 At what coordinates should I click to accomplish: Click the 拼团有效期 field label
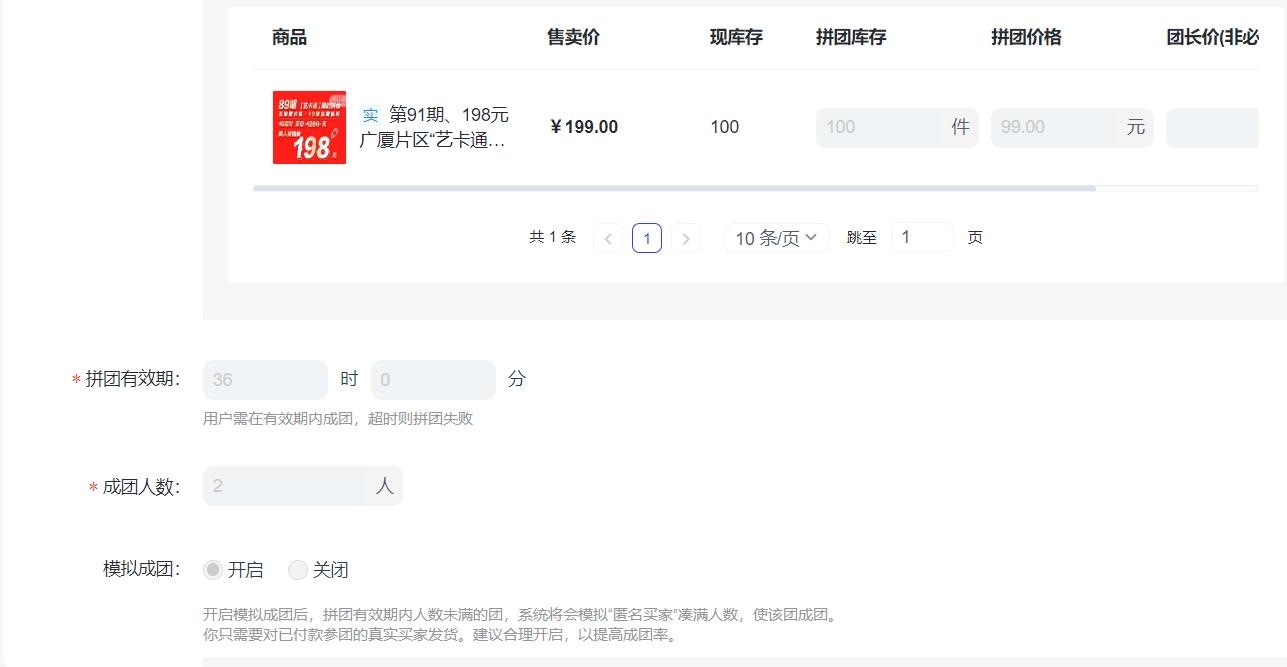[x=132, y=379]
